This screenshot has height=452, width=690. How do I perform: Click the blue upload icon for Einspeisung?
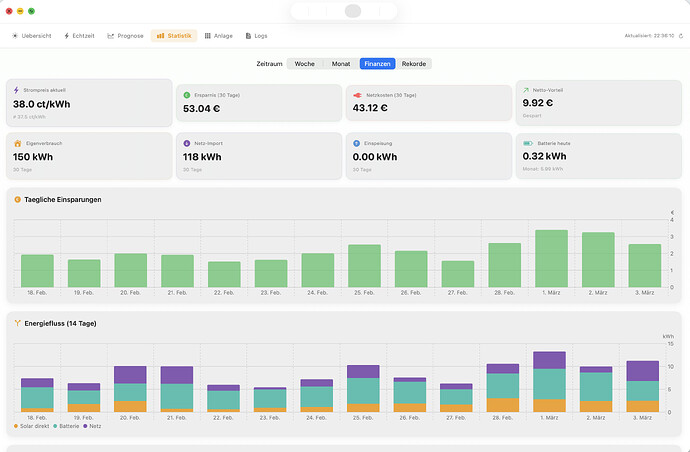click(x=356, y=143)
